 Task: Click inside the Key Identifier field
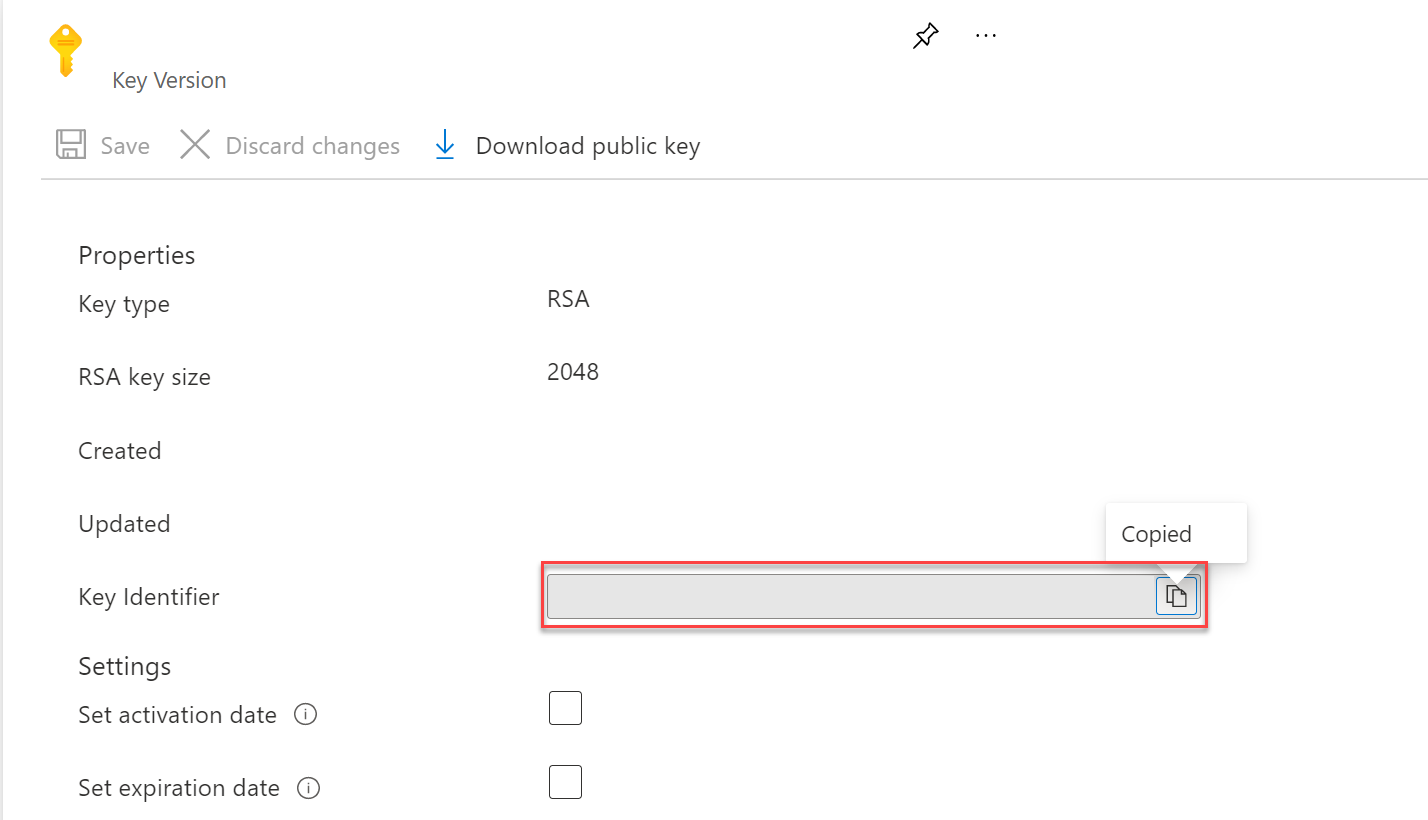click(x=850, y=596)
